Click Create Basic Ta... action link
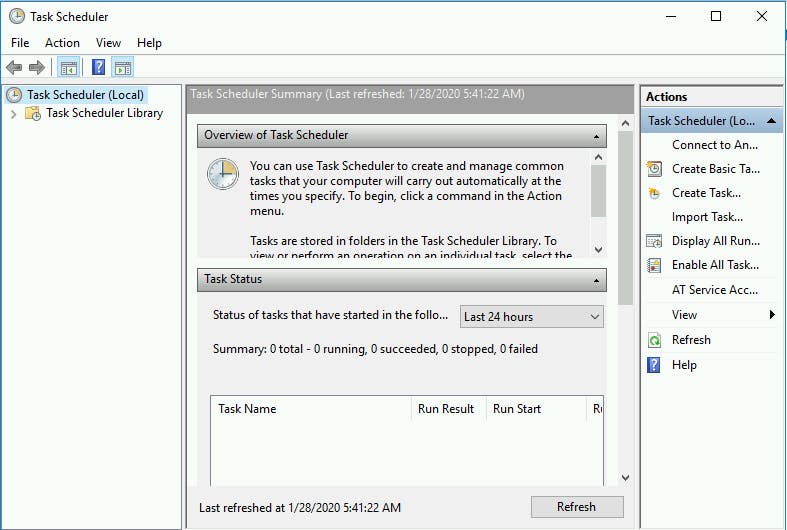This screenshot has height=530, width=787. tap(716, 169)
